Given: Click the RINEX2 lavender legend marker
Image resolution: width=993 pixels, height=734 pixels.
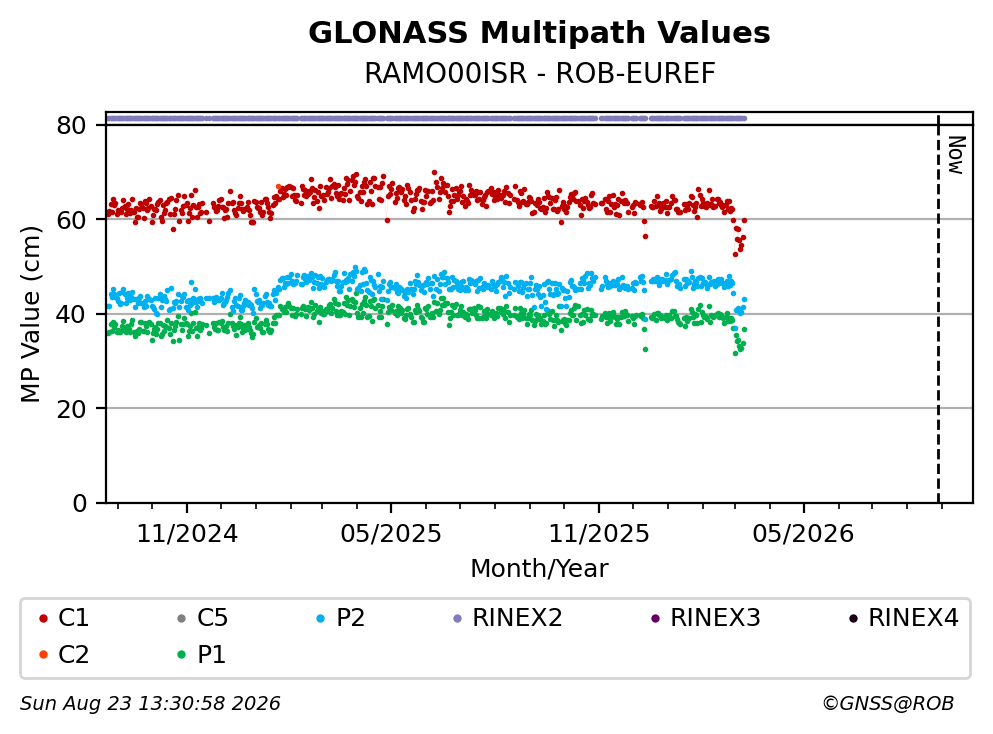Looking at the screenshot, I should coord(458,618).
